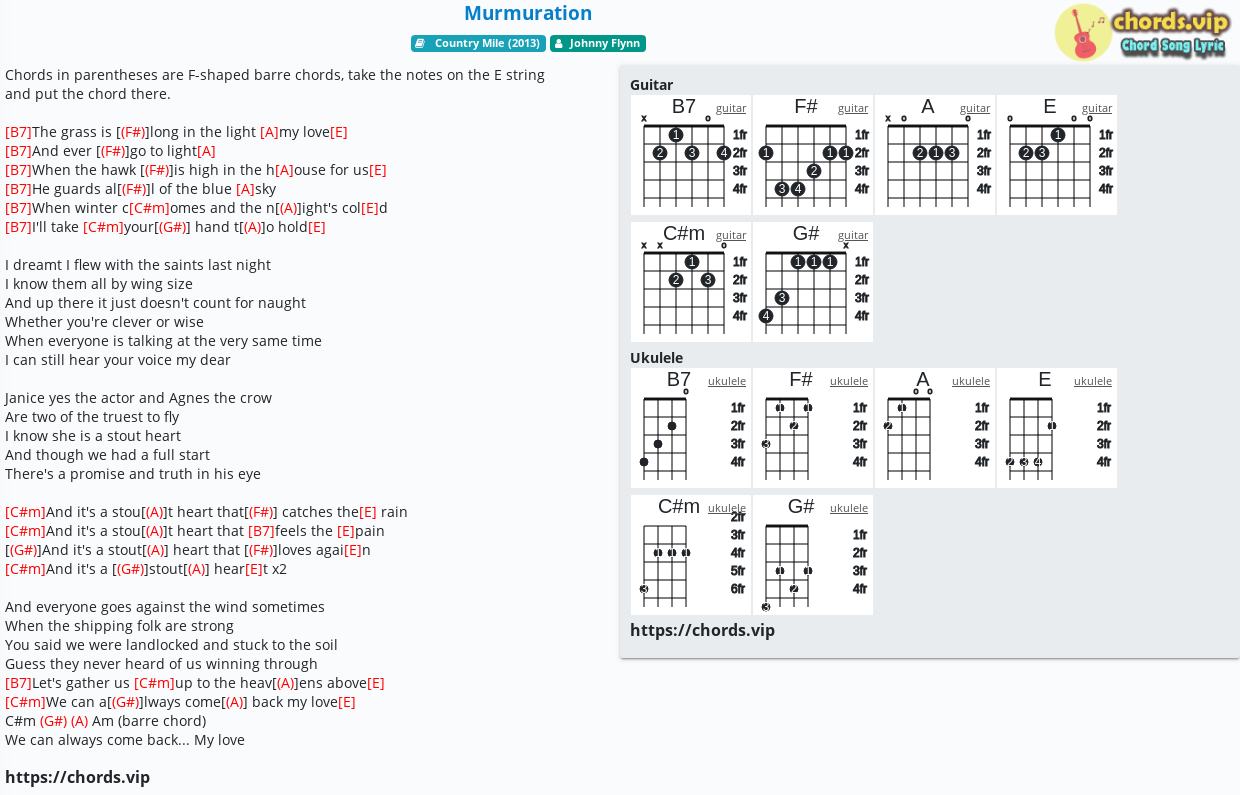Click [A] before 'my love' in first line
The image size is (1240, 795).
coord(269,132)
